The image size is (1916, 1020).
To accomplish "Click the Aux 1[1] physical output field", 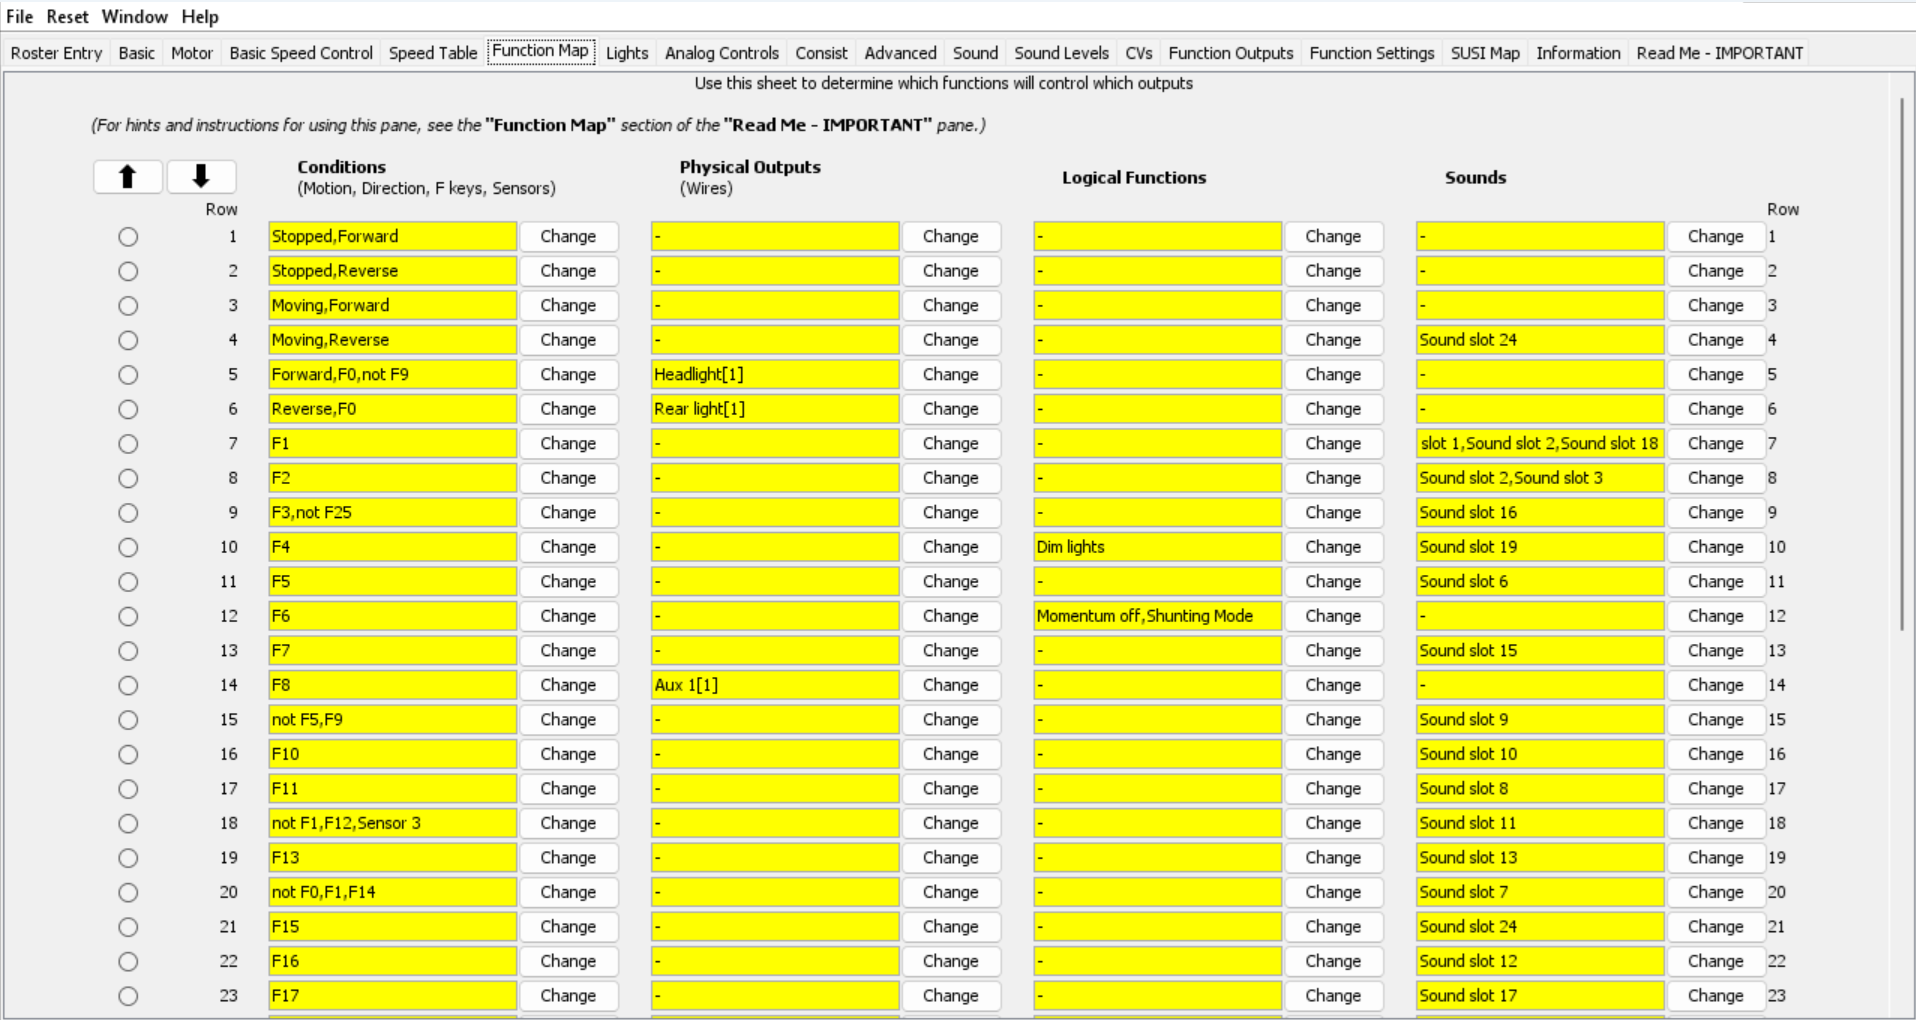I will tap(775, 685).
